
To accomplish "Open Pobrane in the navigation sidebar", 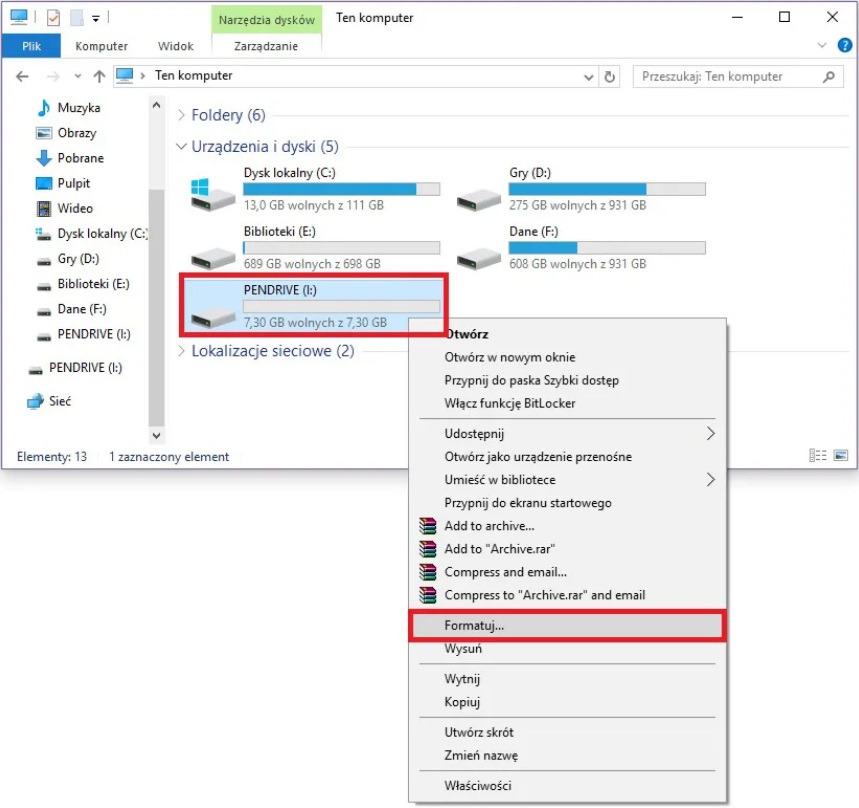I will point(80,158).
